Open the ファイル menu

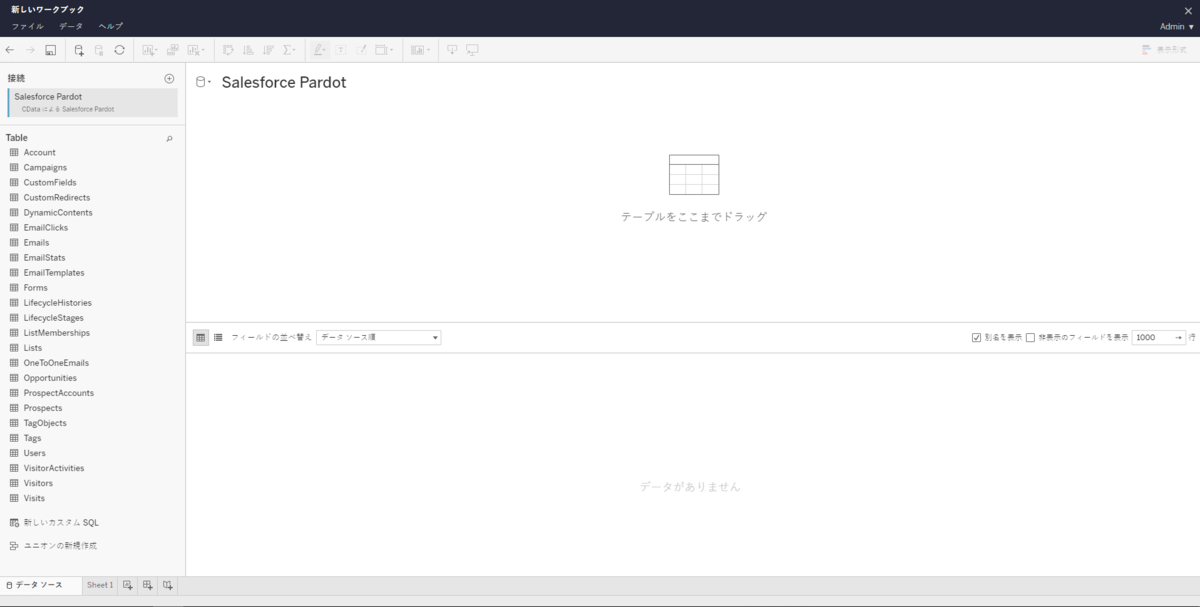point(28,26)
